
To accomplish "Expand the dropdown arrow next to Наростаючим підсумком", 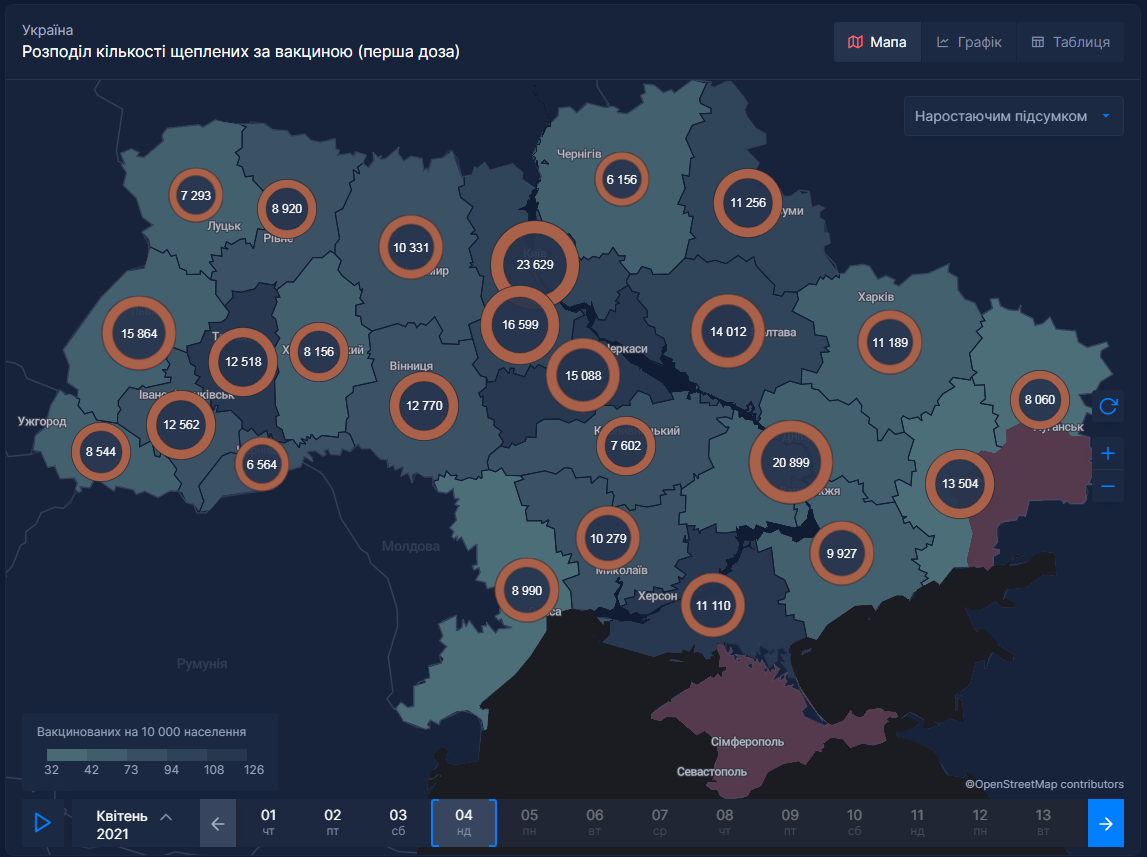I will pos(1107,116).
